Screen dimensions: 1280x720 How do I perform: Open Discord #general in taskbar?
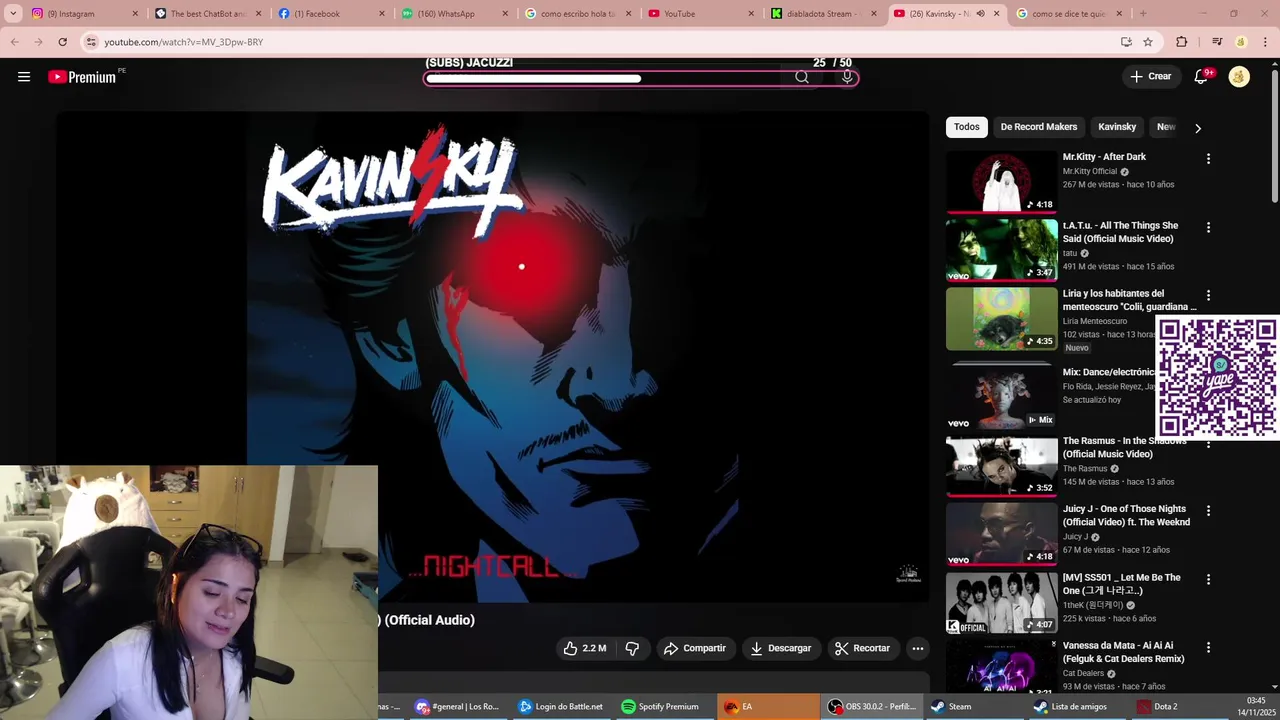457,706
